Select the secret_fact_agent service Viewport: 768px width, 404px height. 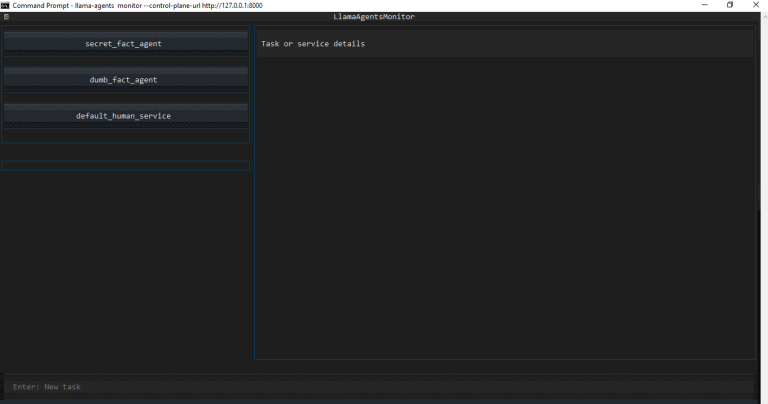[124, 44]
